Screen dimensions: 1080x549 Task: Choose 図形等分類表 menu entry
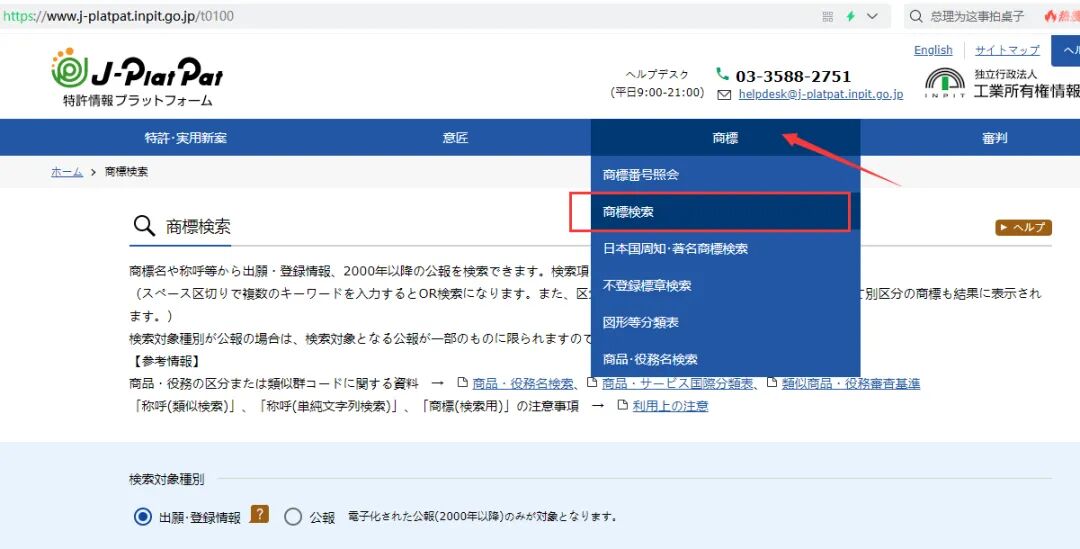tap(725, 322)
